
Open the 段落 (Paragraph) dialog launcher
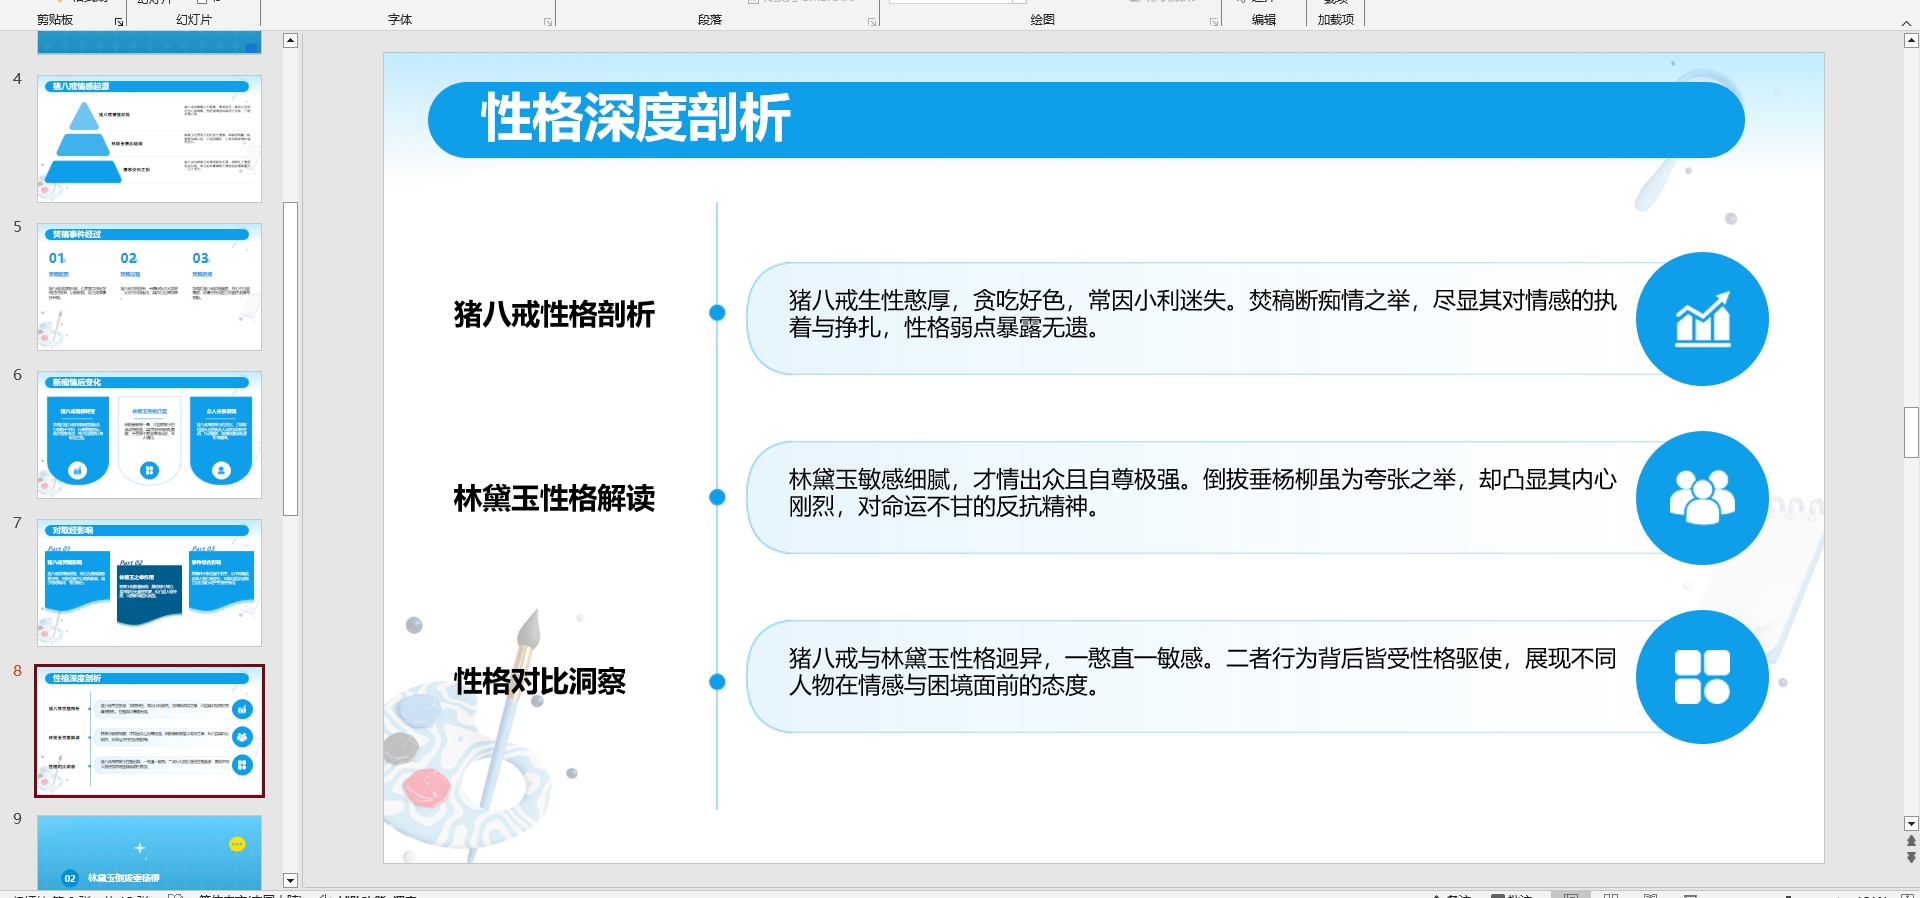tap(872, 21)
